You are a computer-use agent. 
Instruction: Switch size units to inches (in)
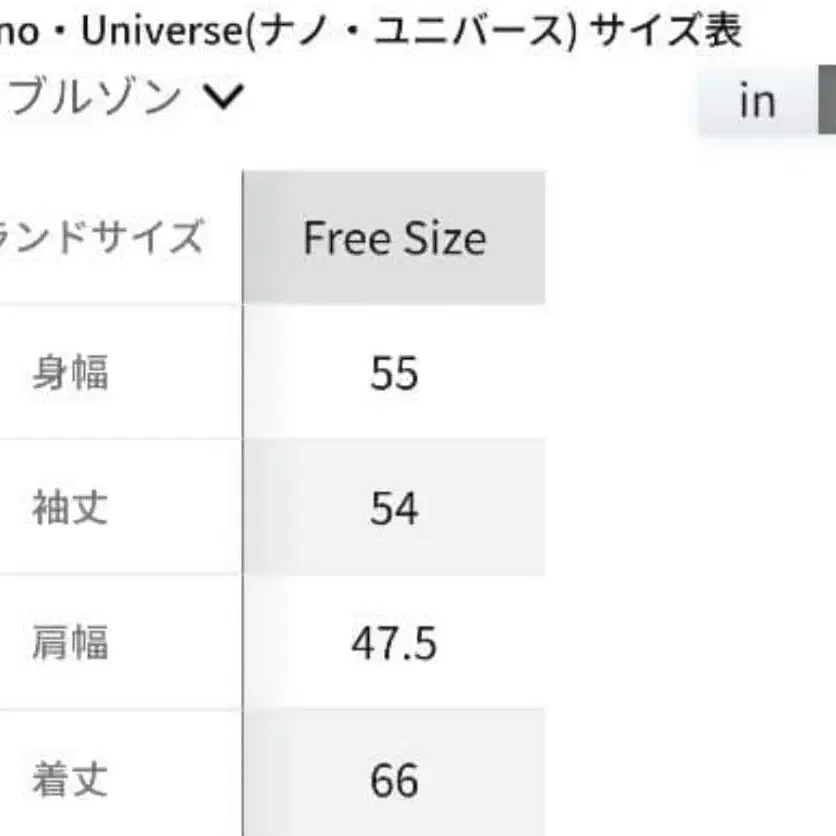pyautogui.click(x=757, y=100)
